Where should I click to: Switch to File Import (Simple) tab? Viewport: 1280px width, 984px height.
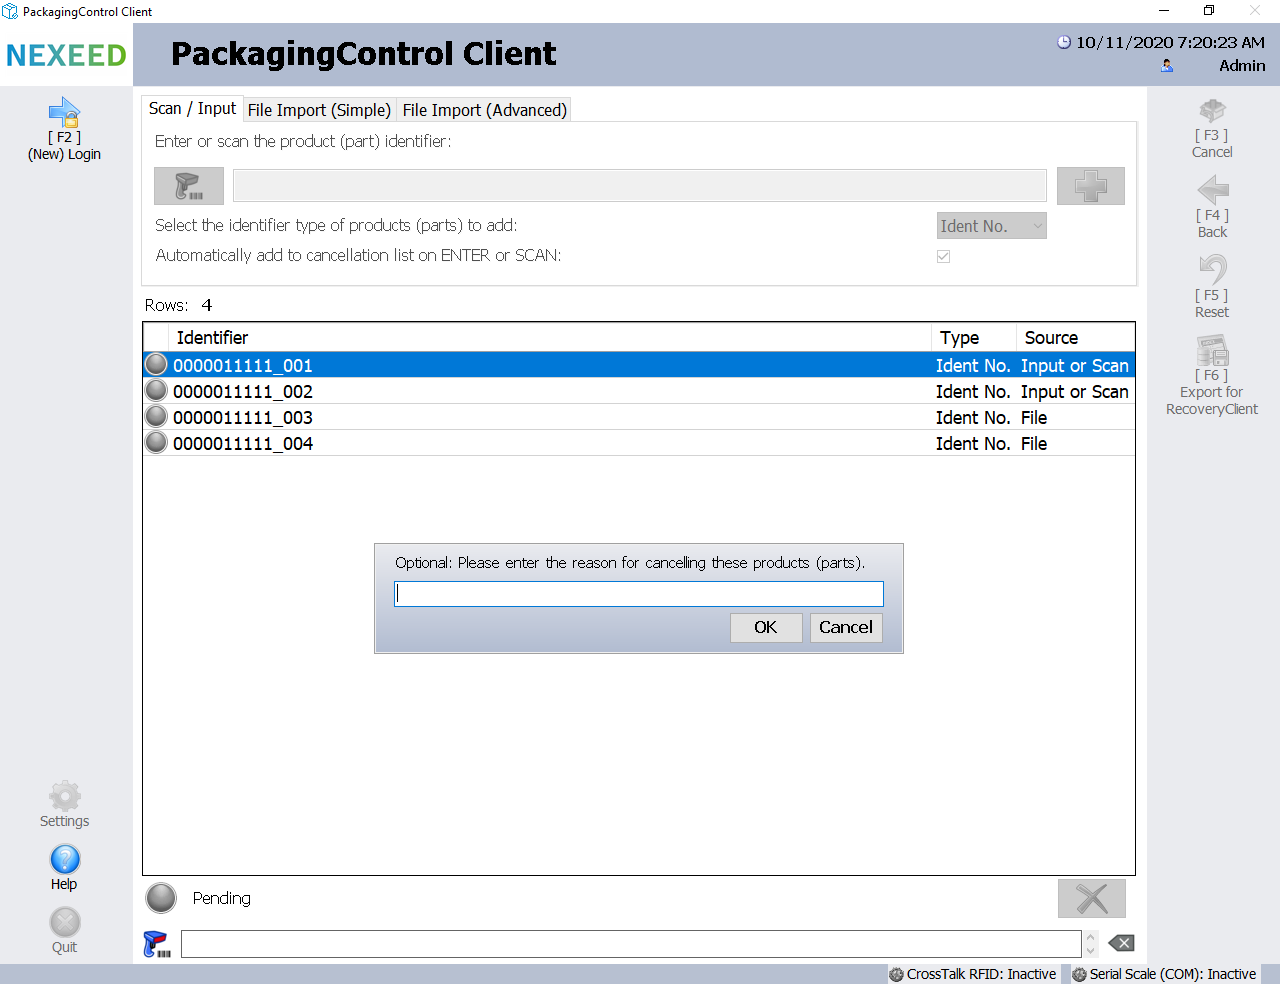(x=319, y=110)
